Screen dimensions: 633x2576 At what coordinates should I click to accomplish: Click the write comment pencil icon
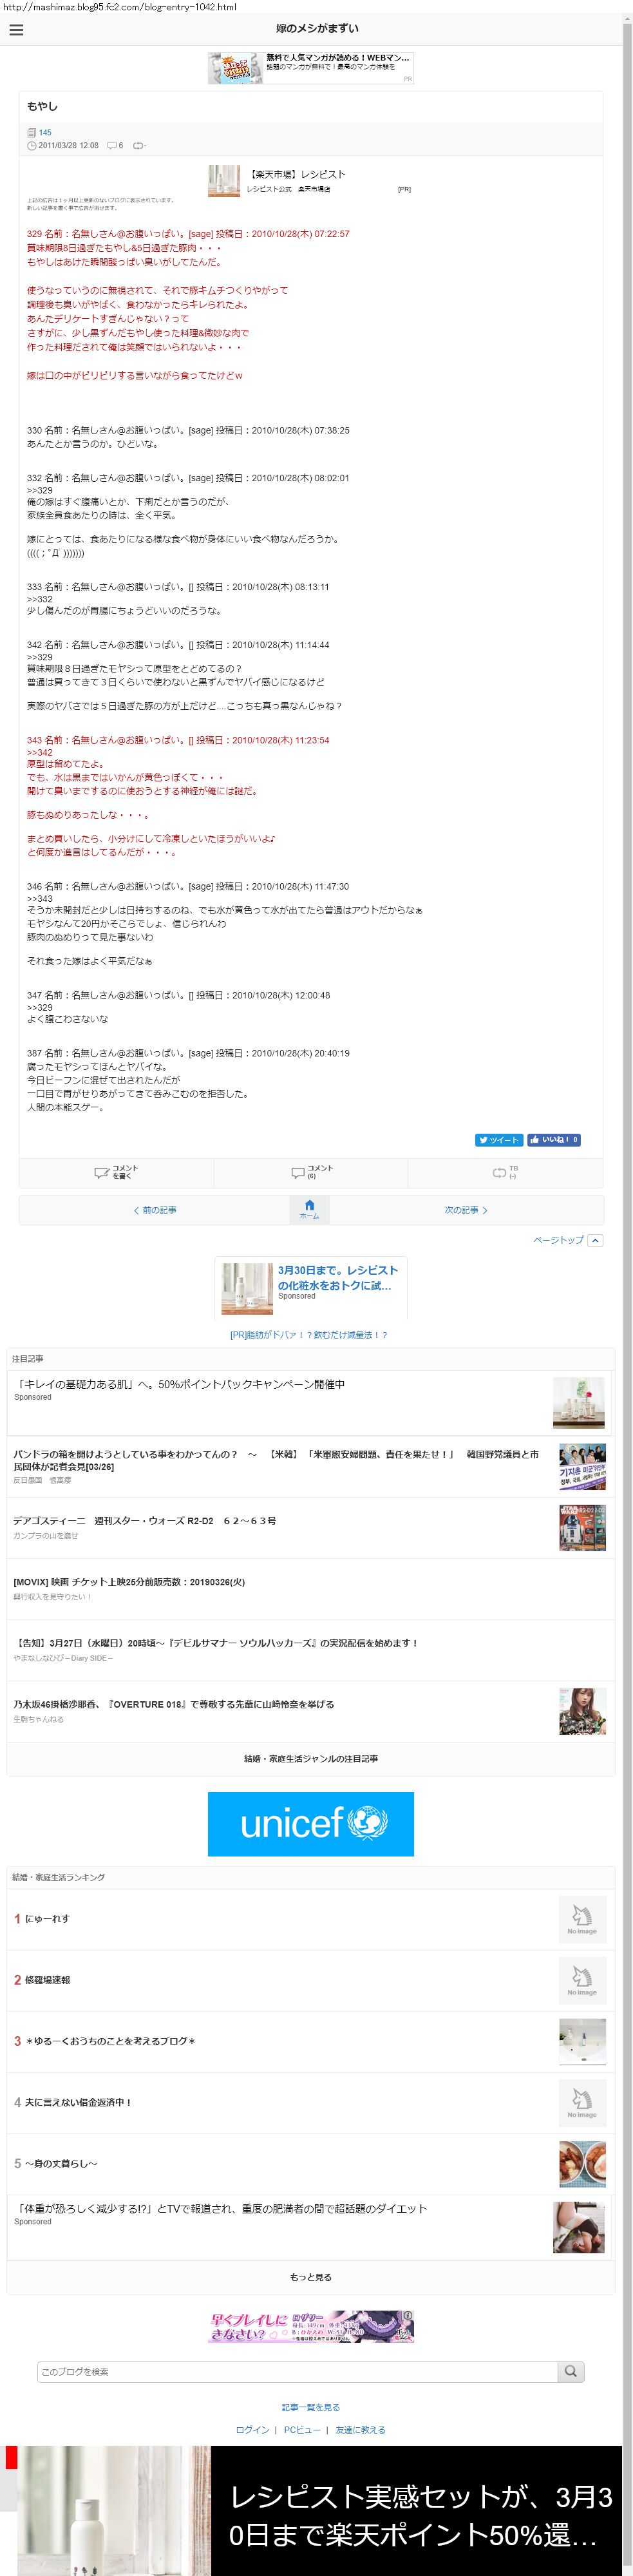click(101, 1172)
